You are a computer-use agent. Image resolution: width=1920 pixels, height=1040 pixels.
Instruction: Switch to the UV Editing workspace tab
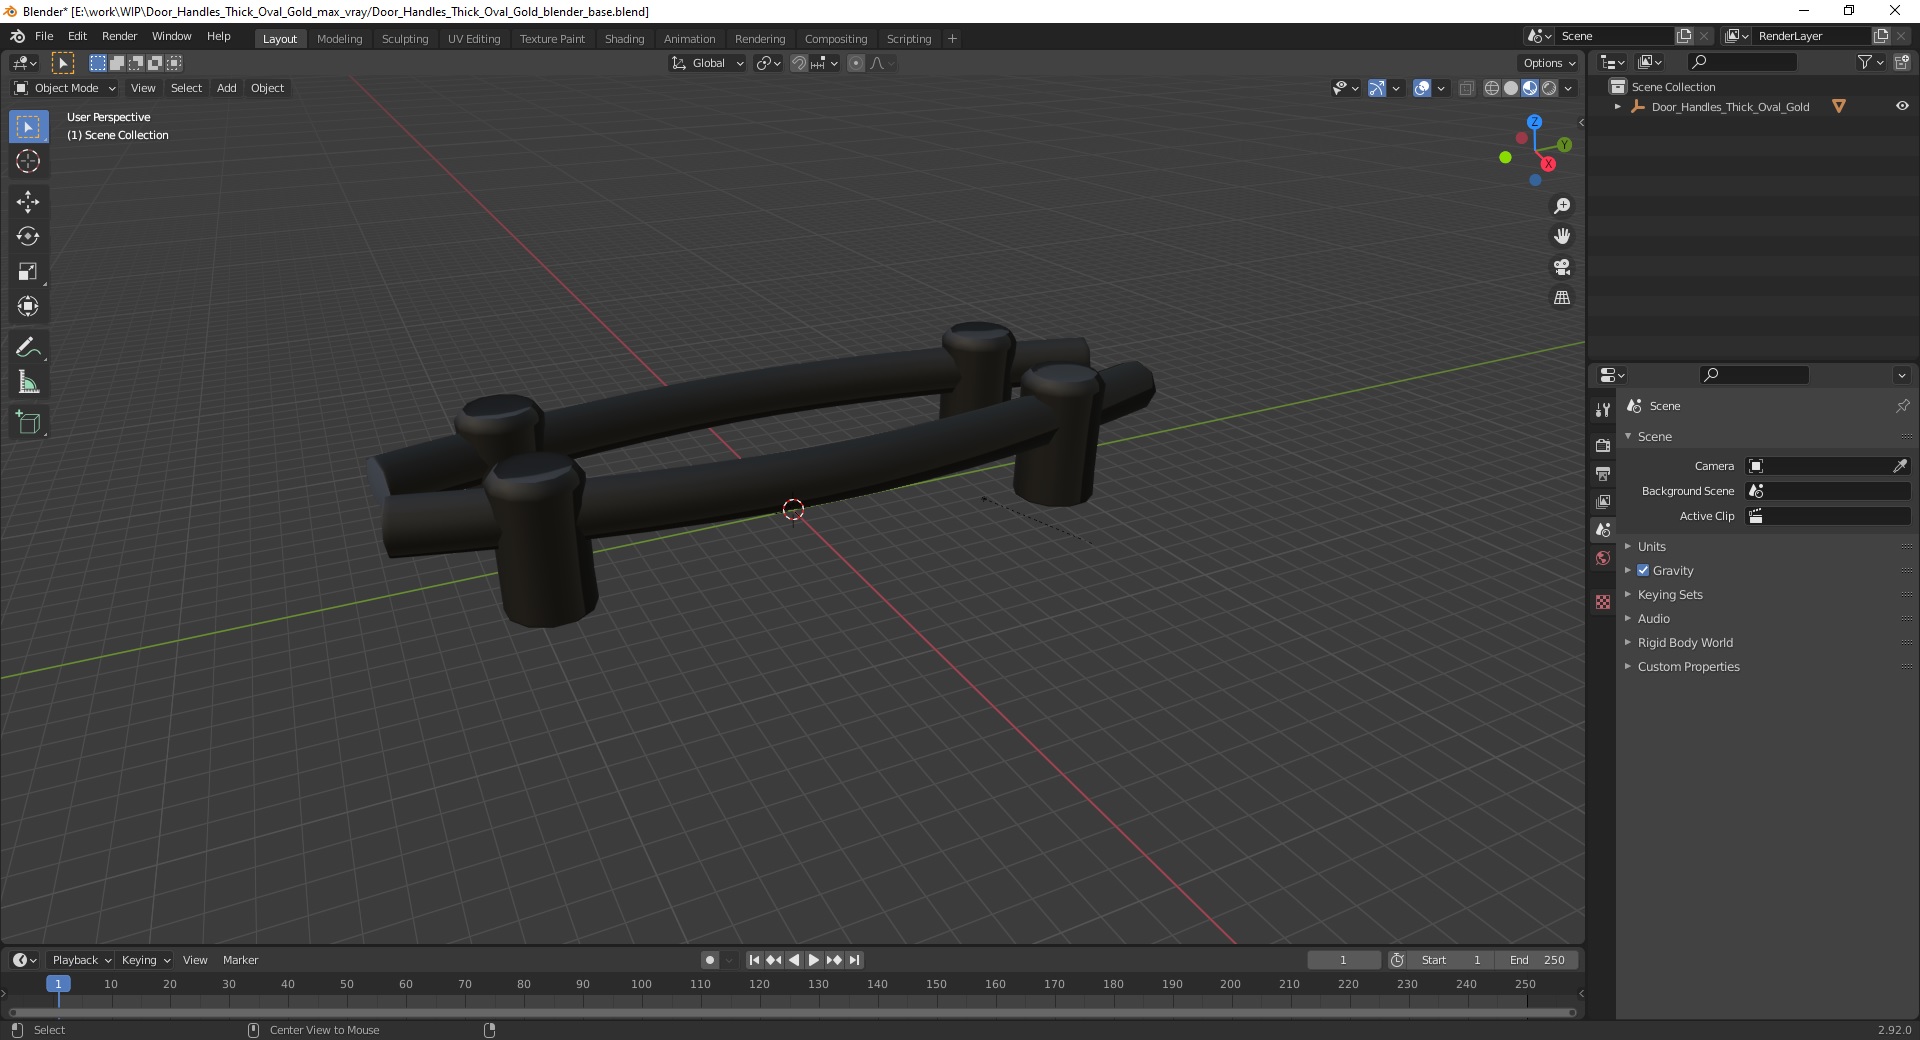(474, 39)
